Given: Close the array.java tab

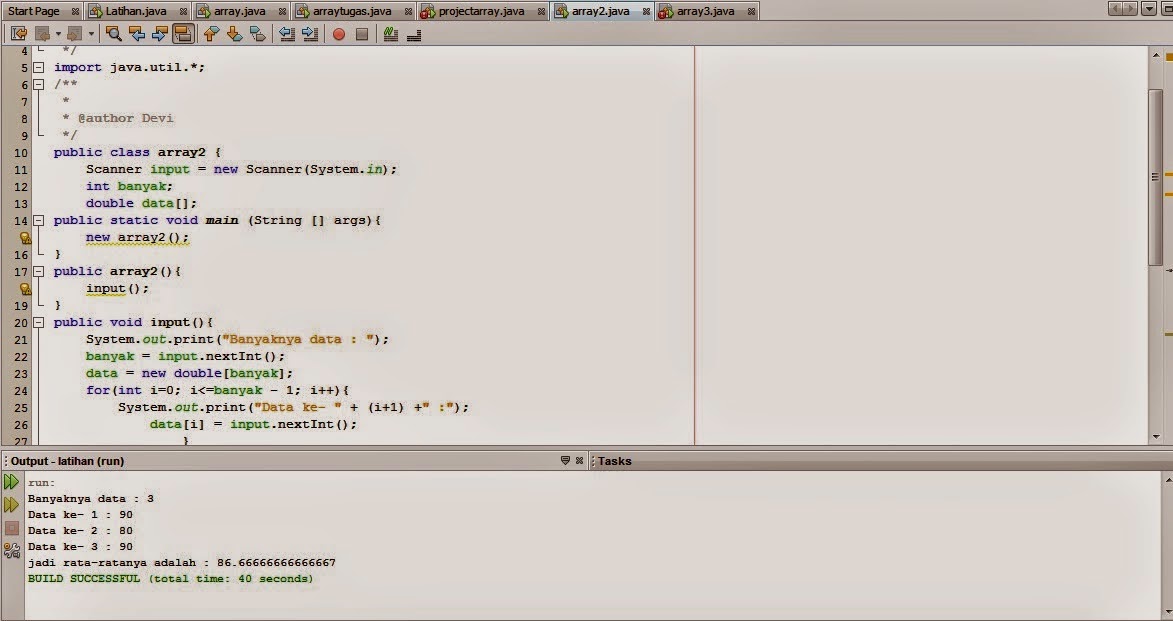Looking at the screenshot, I should (x=282, y=11).
